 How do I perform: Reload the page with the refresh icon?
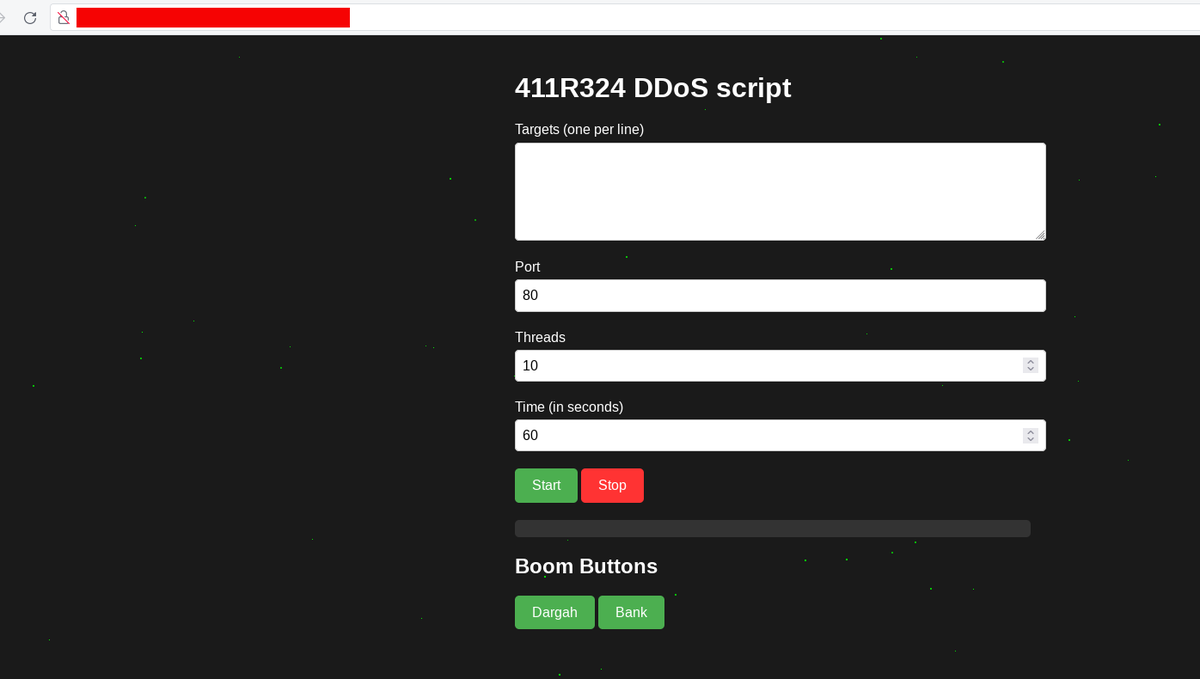pyautogui.click(x=30, y=17)
